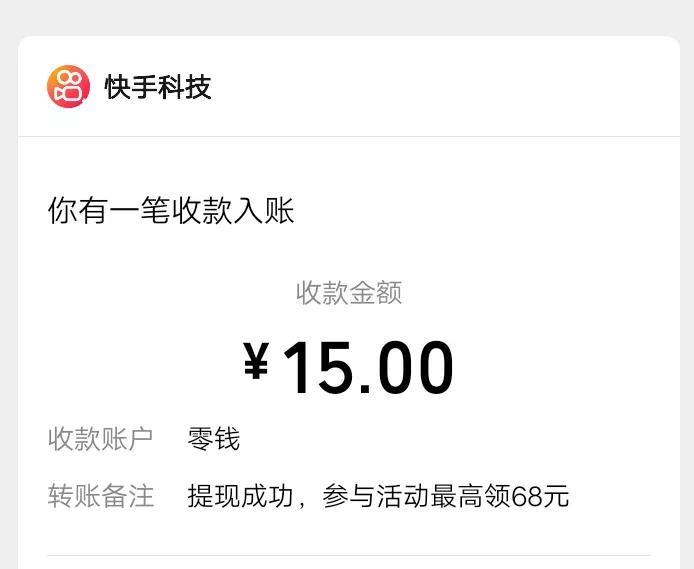Viewport: 694px width, 569px height.
Task: Tap the Kuaishou orange camera logo
Action: pyautogui.click(x=69, y=86)
